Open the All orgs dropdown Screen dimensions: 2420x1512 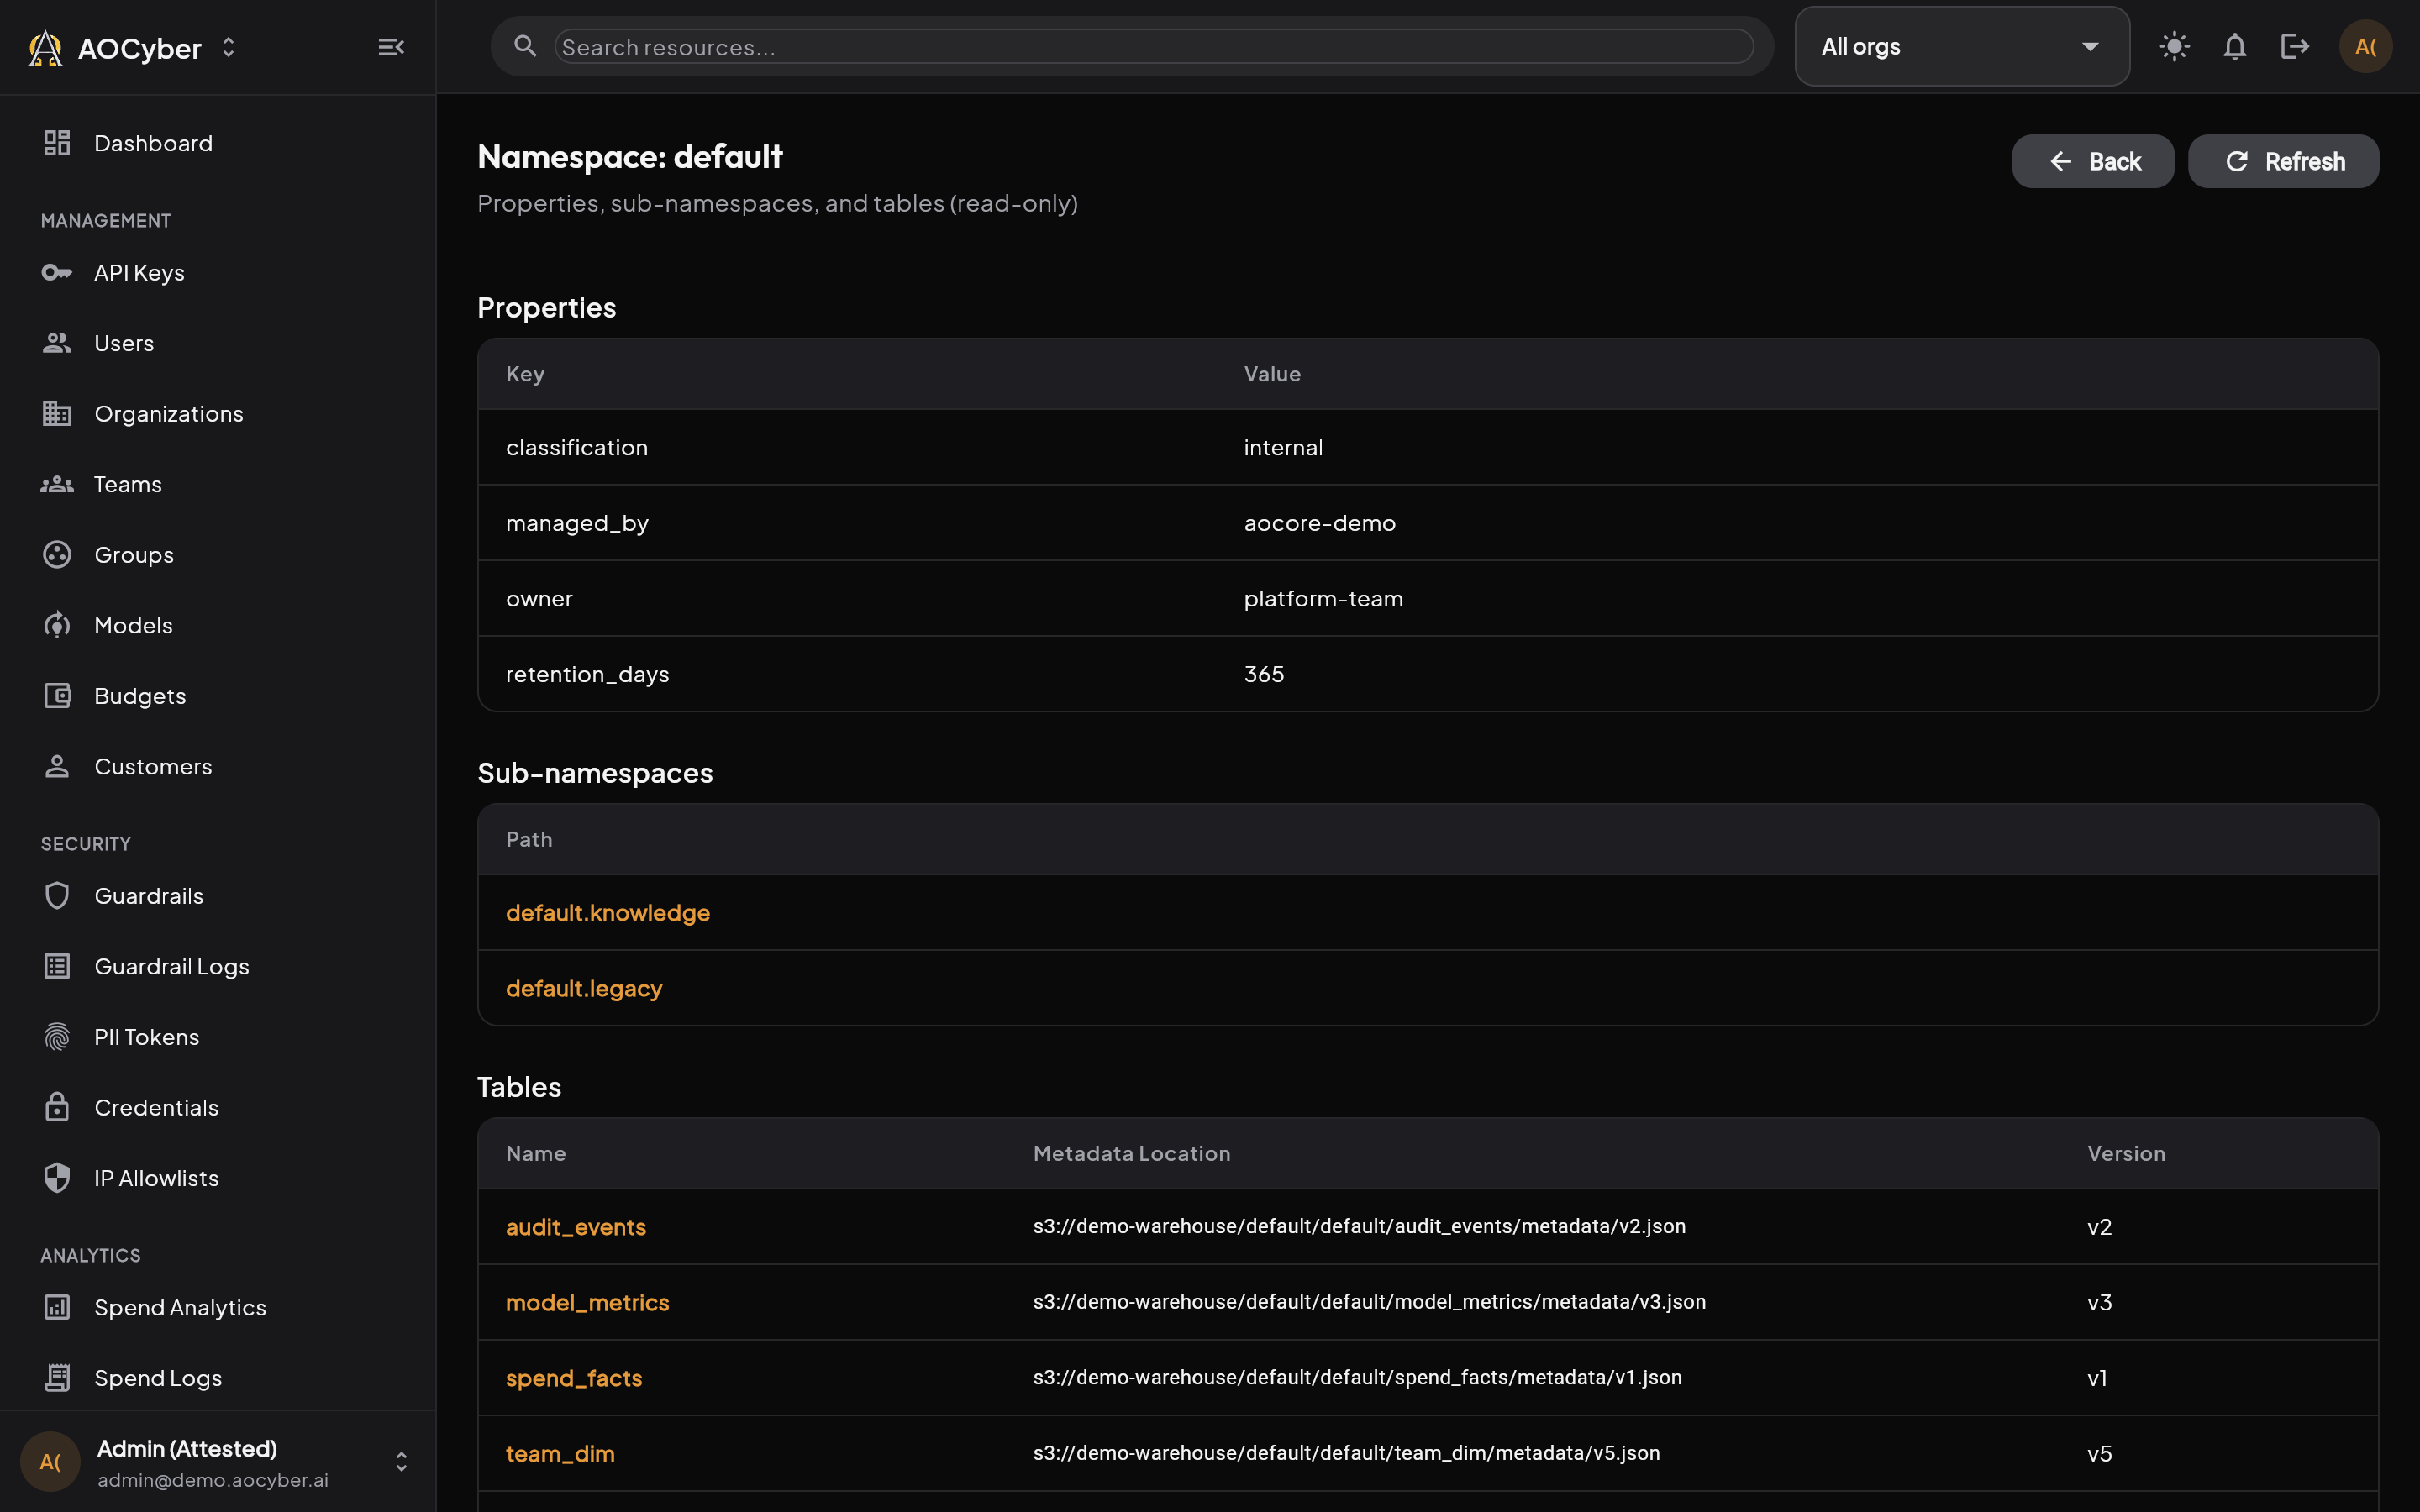click(1961, 46)
